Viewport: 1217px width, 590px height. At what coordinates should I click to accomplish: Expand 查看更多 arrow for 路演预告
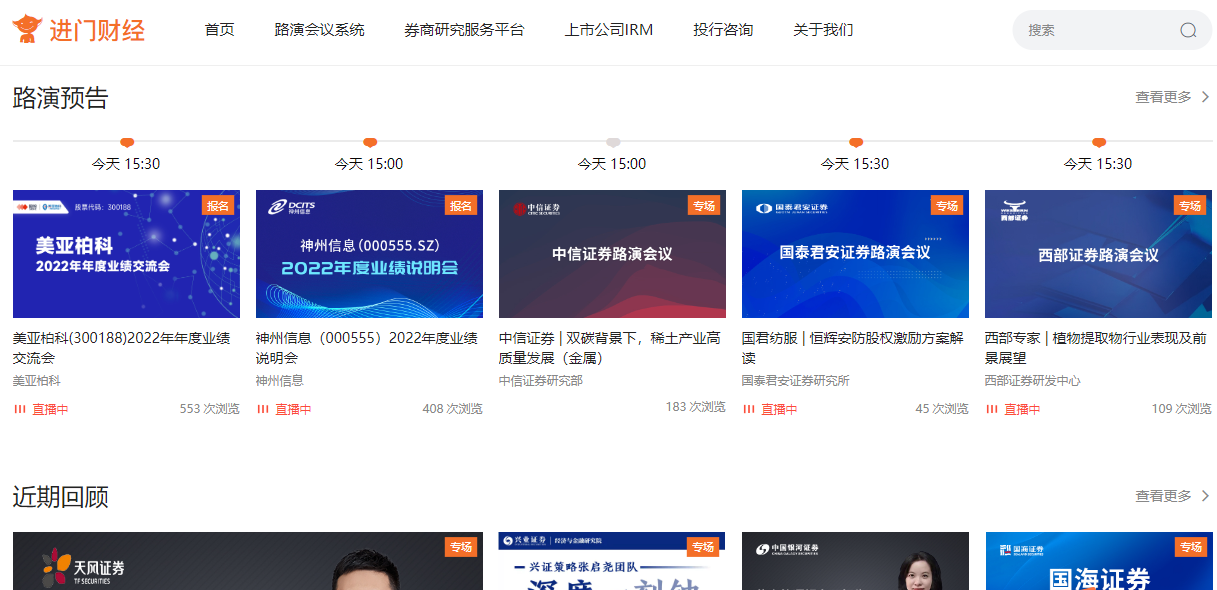1205,97
